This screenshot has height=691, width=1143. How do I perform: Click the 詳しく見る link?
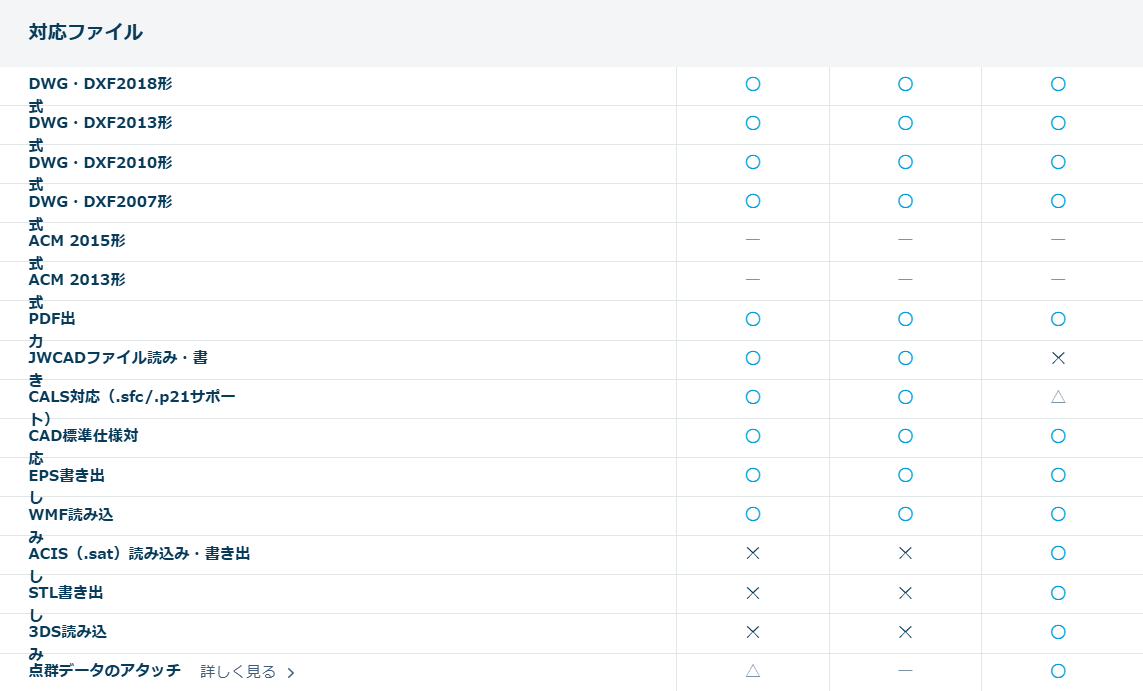pos(238,672)
